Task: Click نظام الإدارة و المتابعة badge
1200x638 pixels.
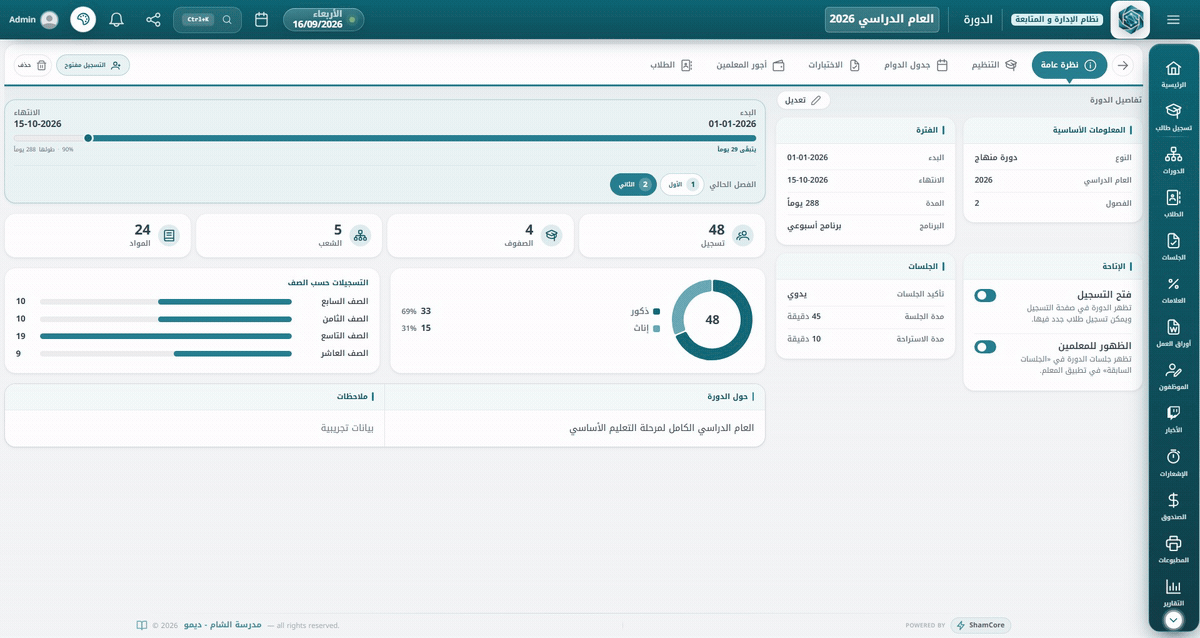Action: tap(1057, 20)
